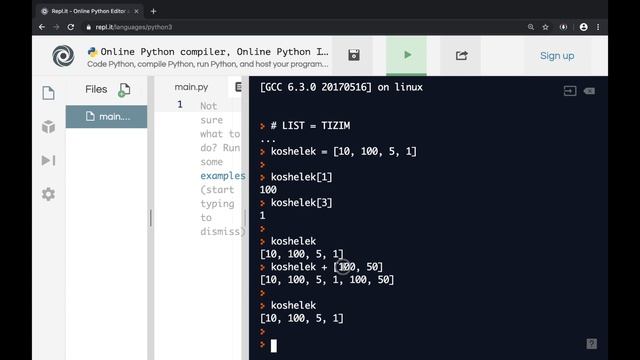Click the Repl.it logo
640x360 pixels.
tap(63, 56)
